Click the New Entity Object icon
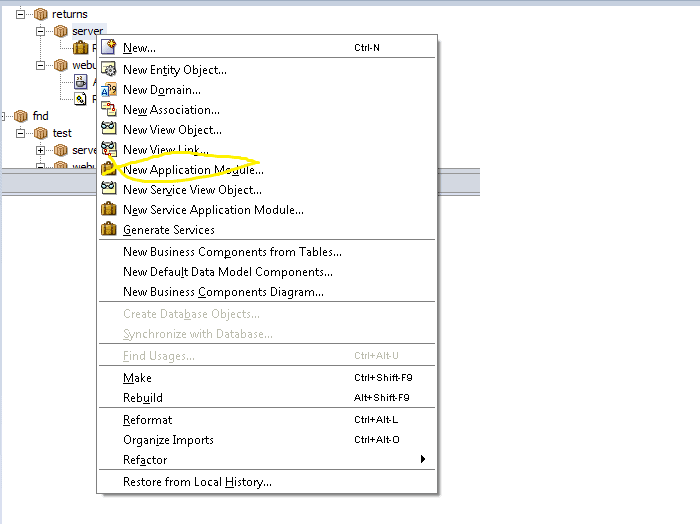This screenshot has height=524, width=700. pos(109,70)
